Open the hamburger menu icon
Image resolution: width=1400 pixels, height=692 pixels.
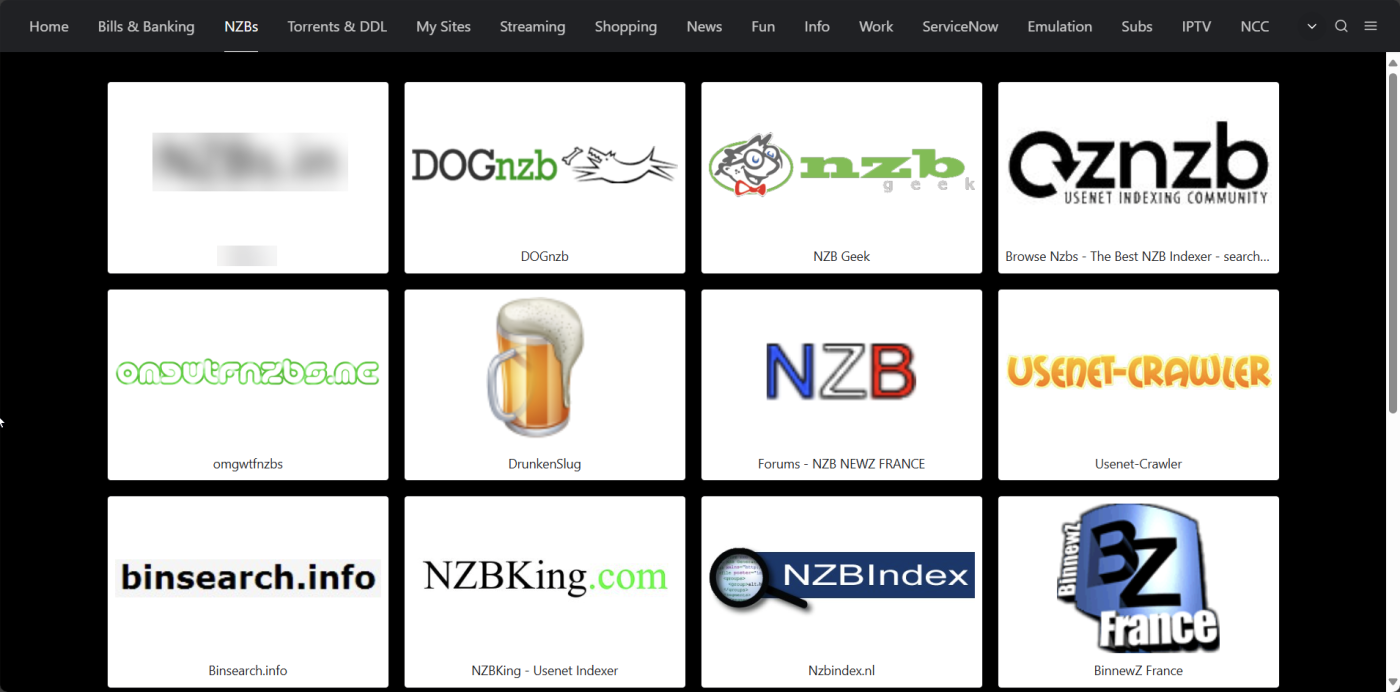coord(1370,26)
